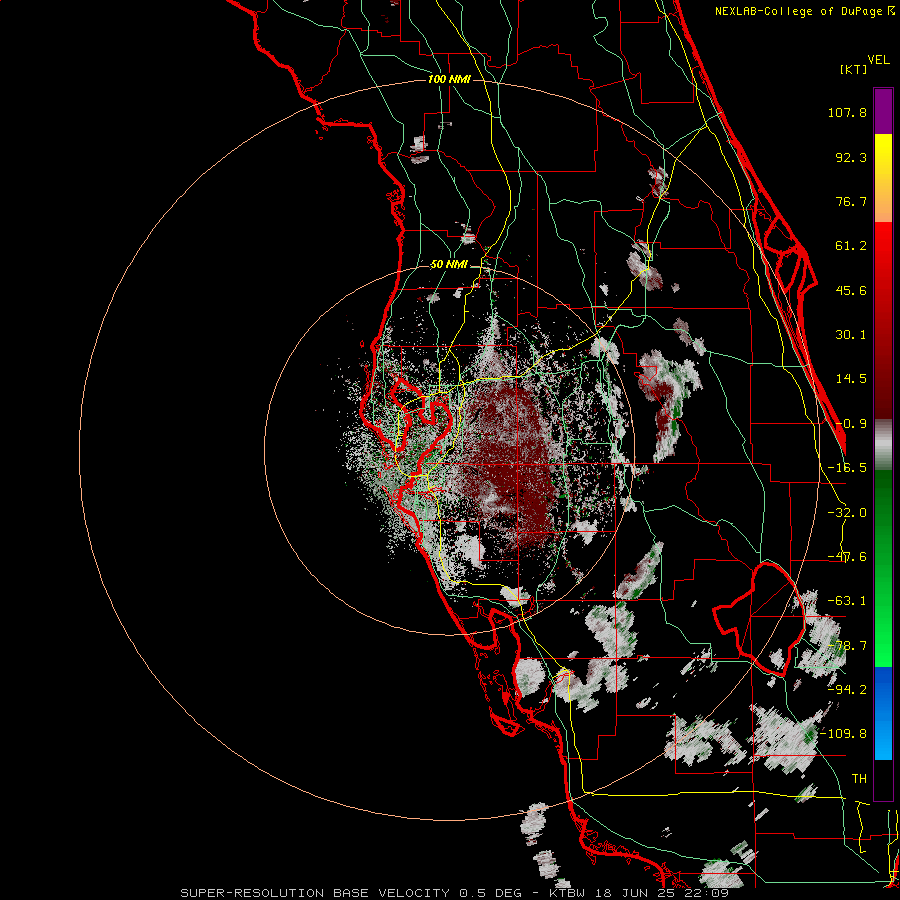Click the 30.1 legend value
900x900 pixels.
point(851,335)
